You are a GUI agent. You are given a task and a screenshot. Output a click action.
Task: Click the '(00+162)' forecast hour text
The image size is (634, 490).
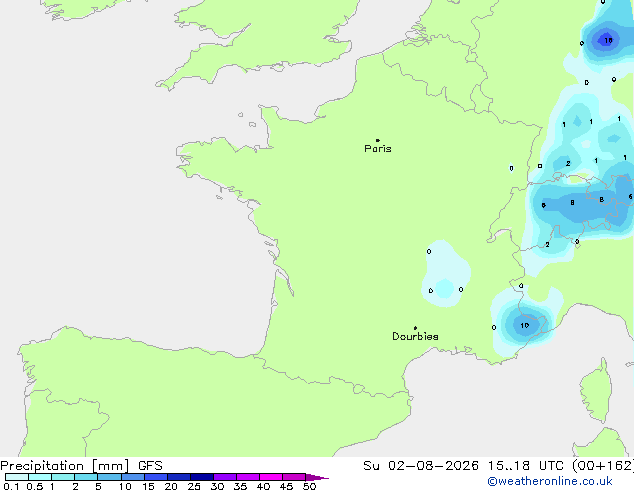[x=603, y=466]
